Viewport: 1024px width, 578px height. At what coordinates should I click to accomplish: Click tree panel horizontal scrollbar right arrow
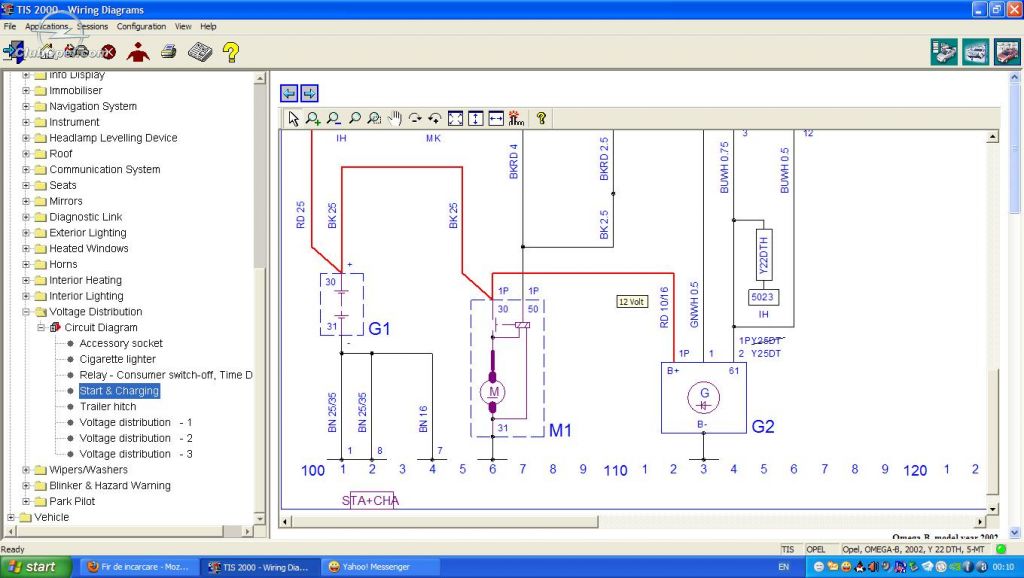pyautogui.click(x=248, y=532)
